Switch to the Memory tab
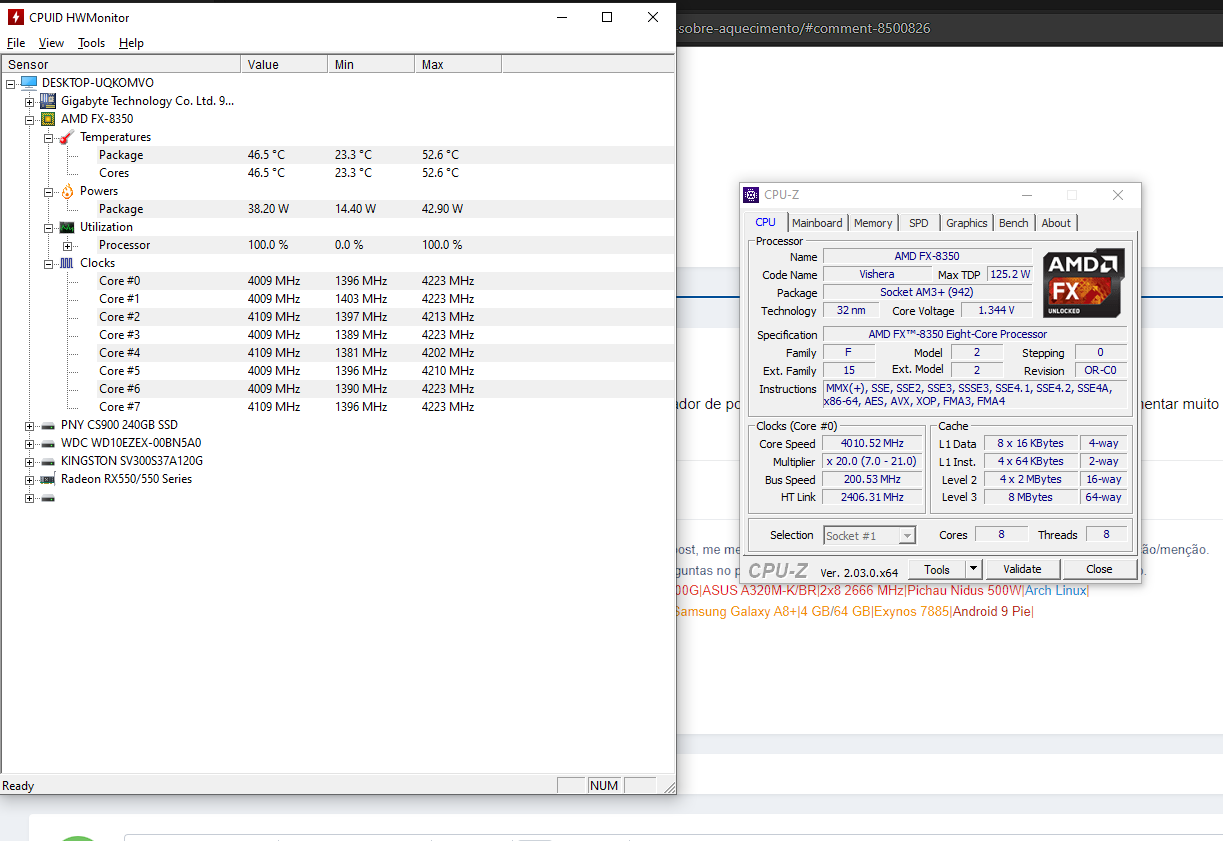The height and width of the screenshot is (841, 1223). point(873,223)
